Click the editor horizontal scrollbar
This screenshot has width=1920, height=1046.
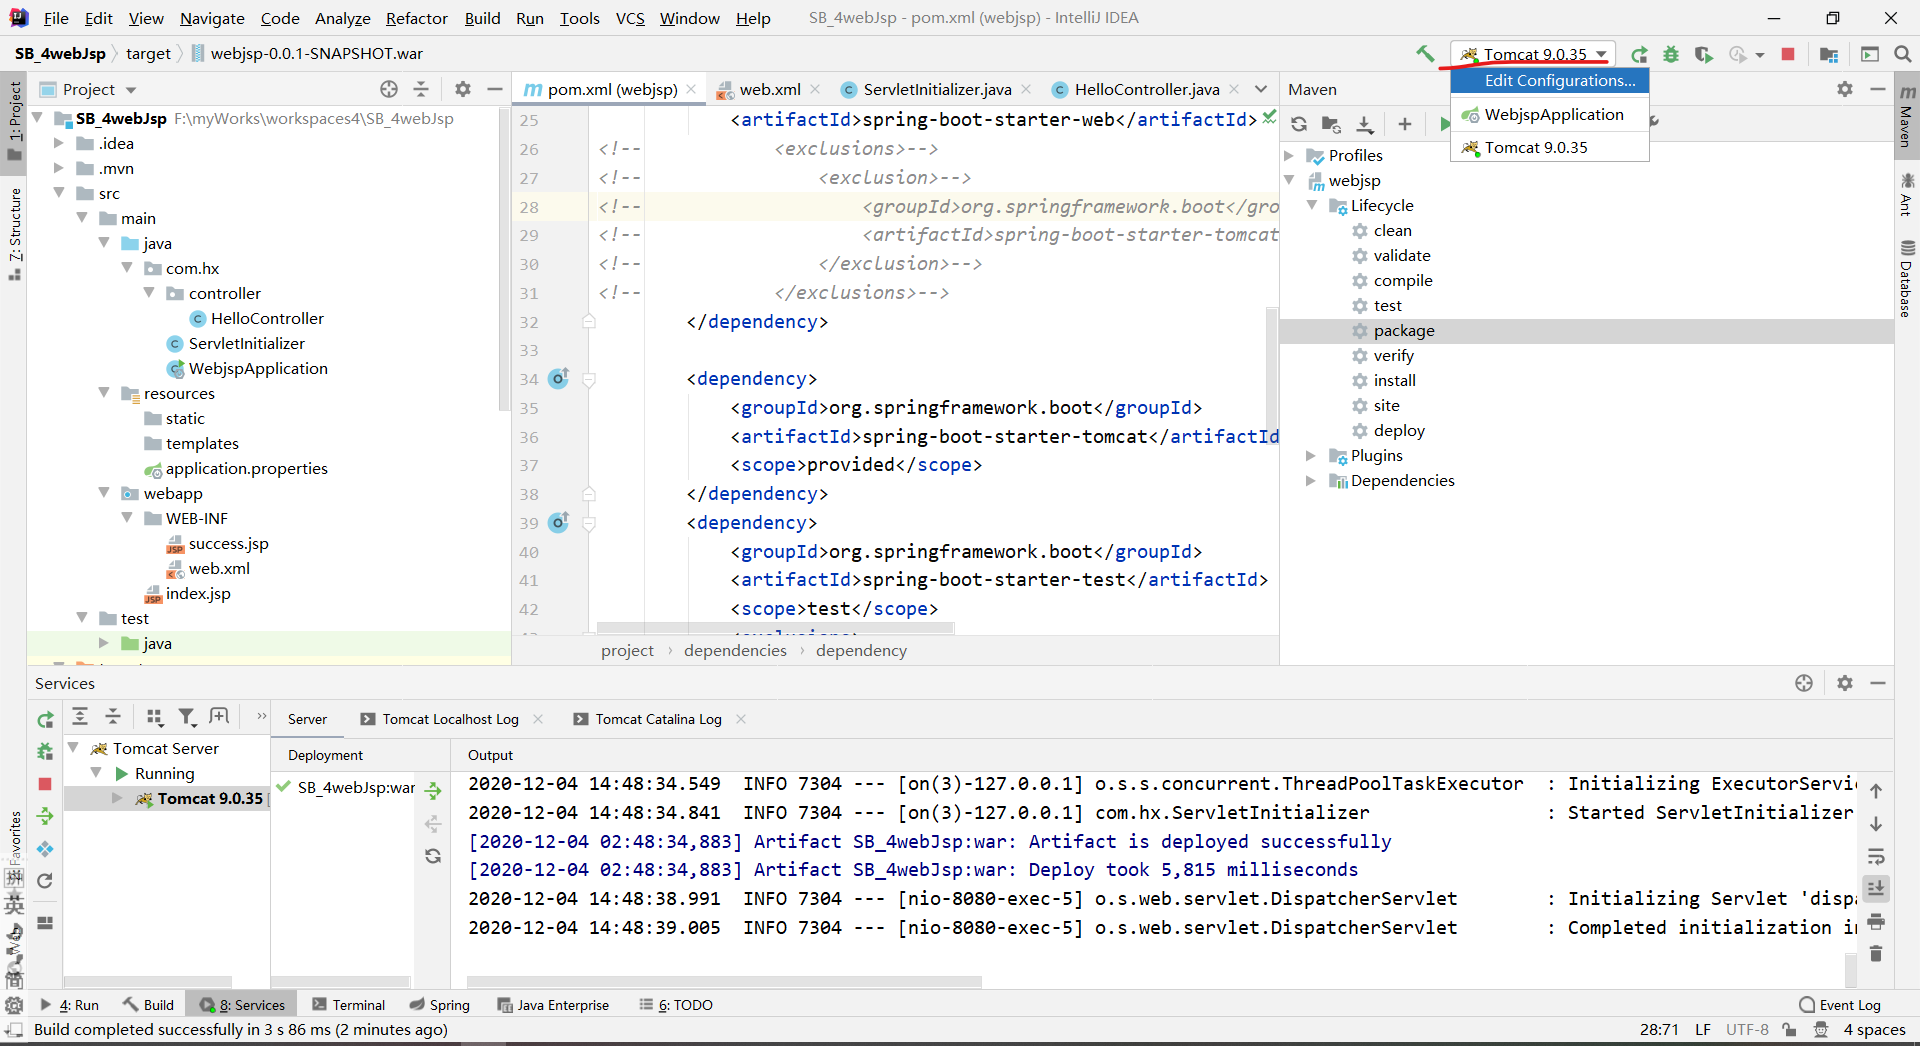tap(775, 628)
